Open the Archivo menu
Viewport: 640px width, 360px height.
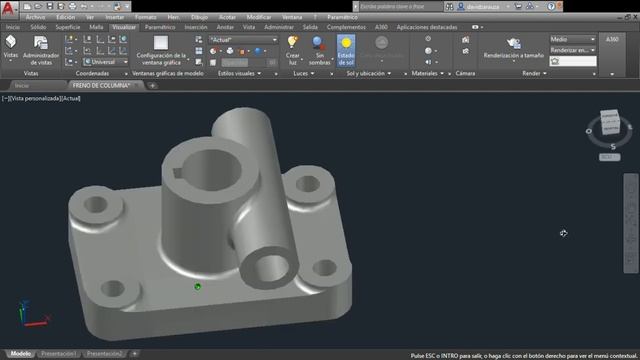point(36,17)
